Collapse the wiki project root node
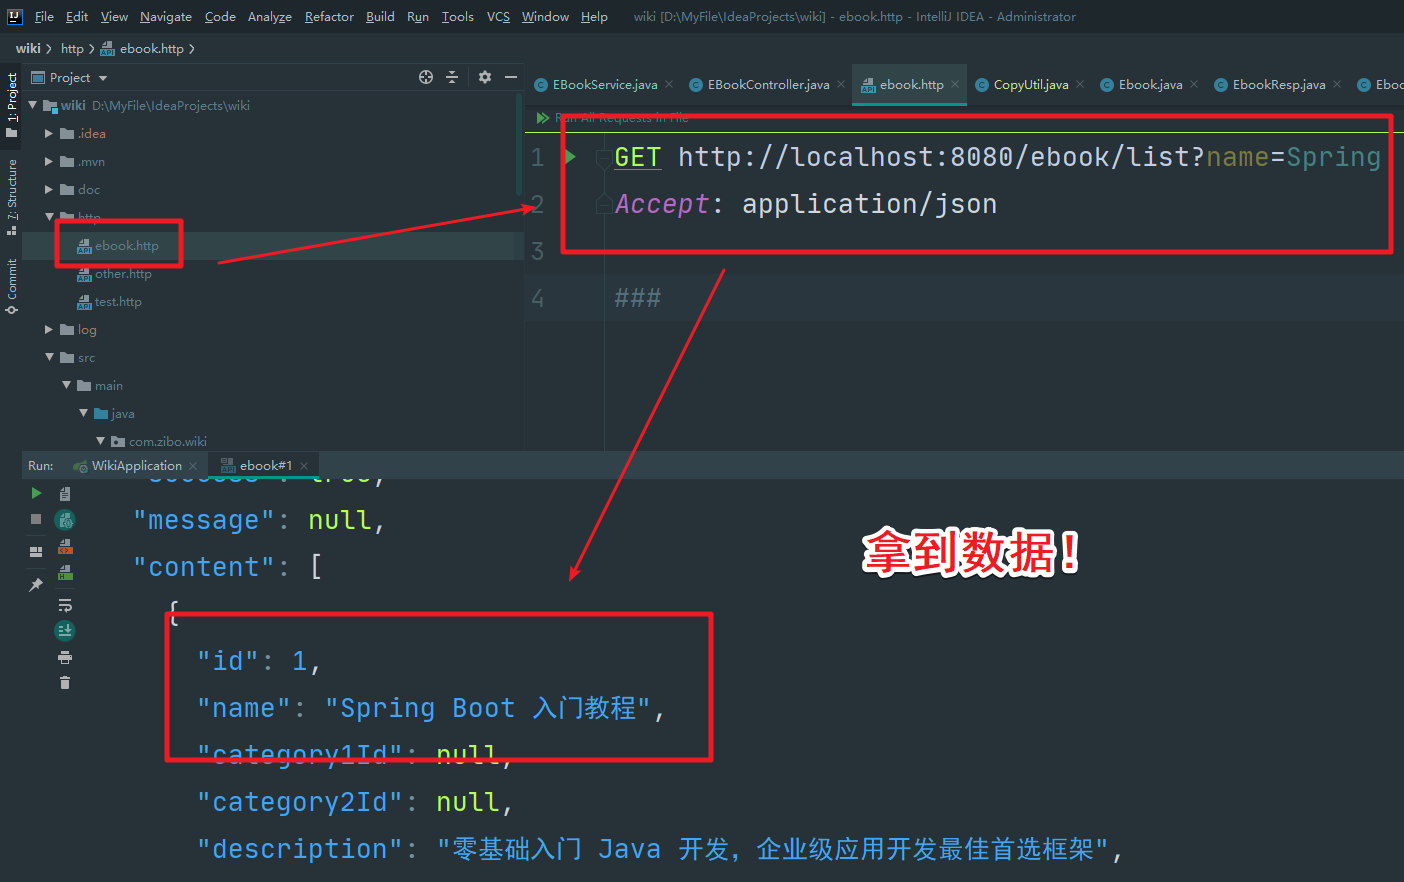Image resolution: width=1404 pixels, height=882 pixels. [33, 104]
